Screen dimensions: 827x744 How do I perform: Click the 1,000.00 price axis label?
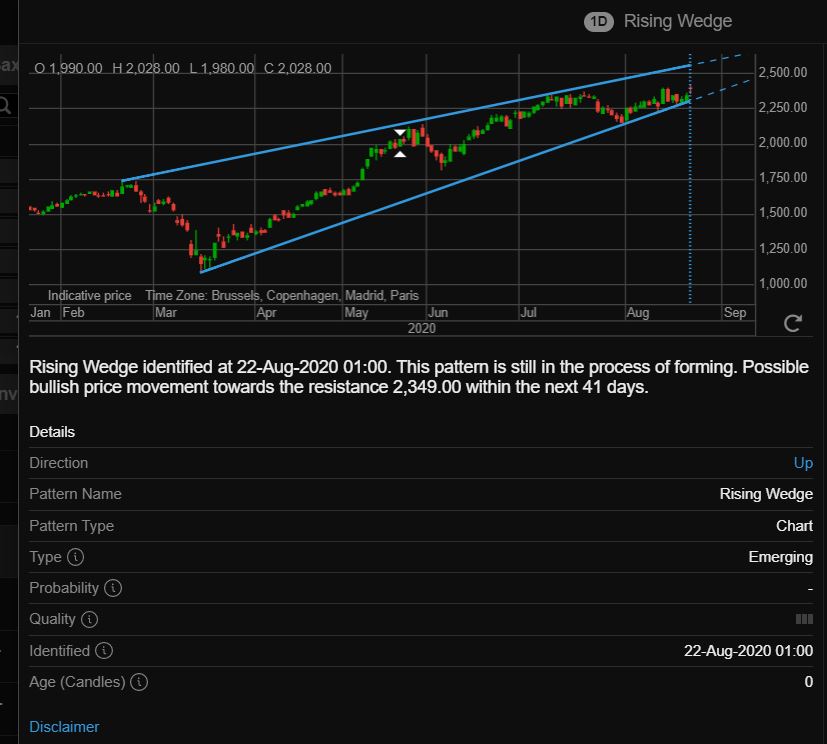[x=783, y=283]
